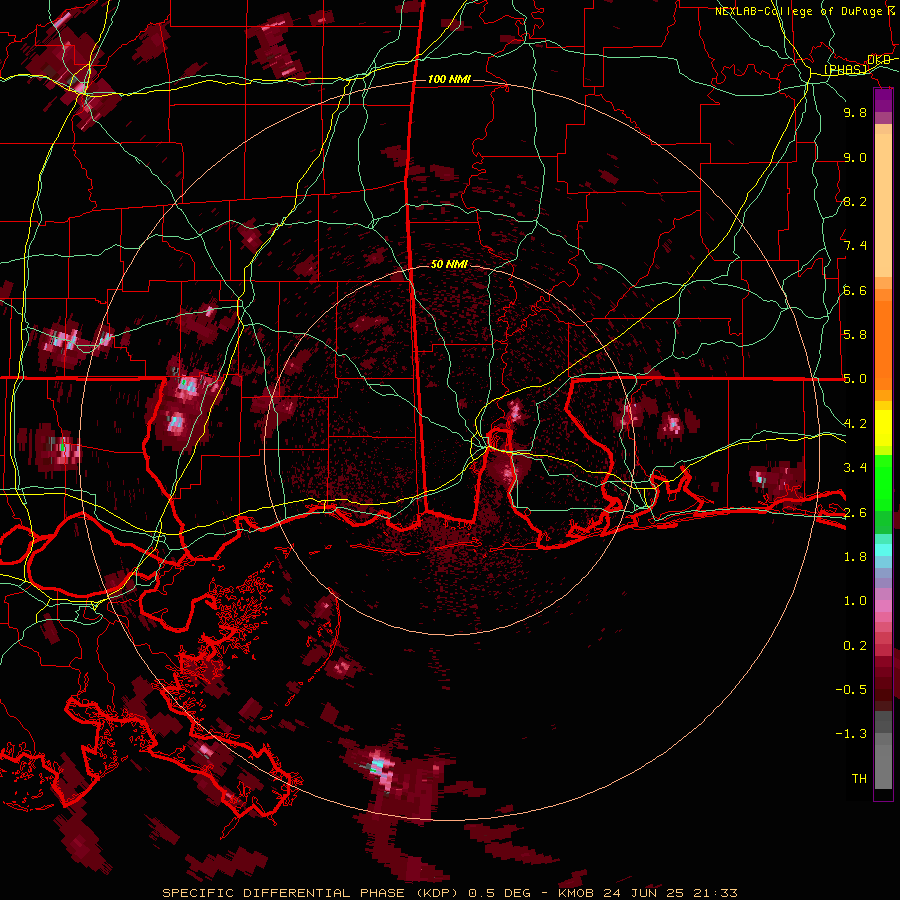900x900 pixels.
Task: Click the 3.4 scale value
Action: tap(855, 467)
